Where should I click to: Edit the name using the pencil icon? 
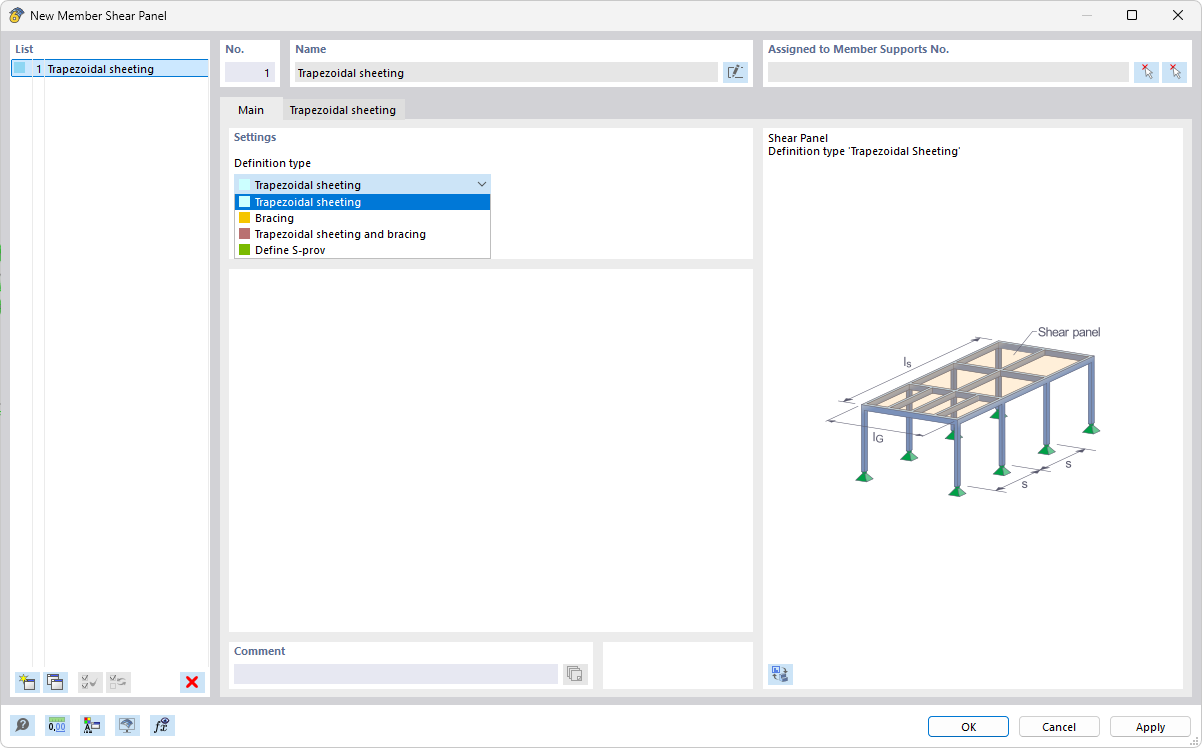click(735, 72)
